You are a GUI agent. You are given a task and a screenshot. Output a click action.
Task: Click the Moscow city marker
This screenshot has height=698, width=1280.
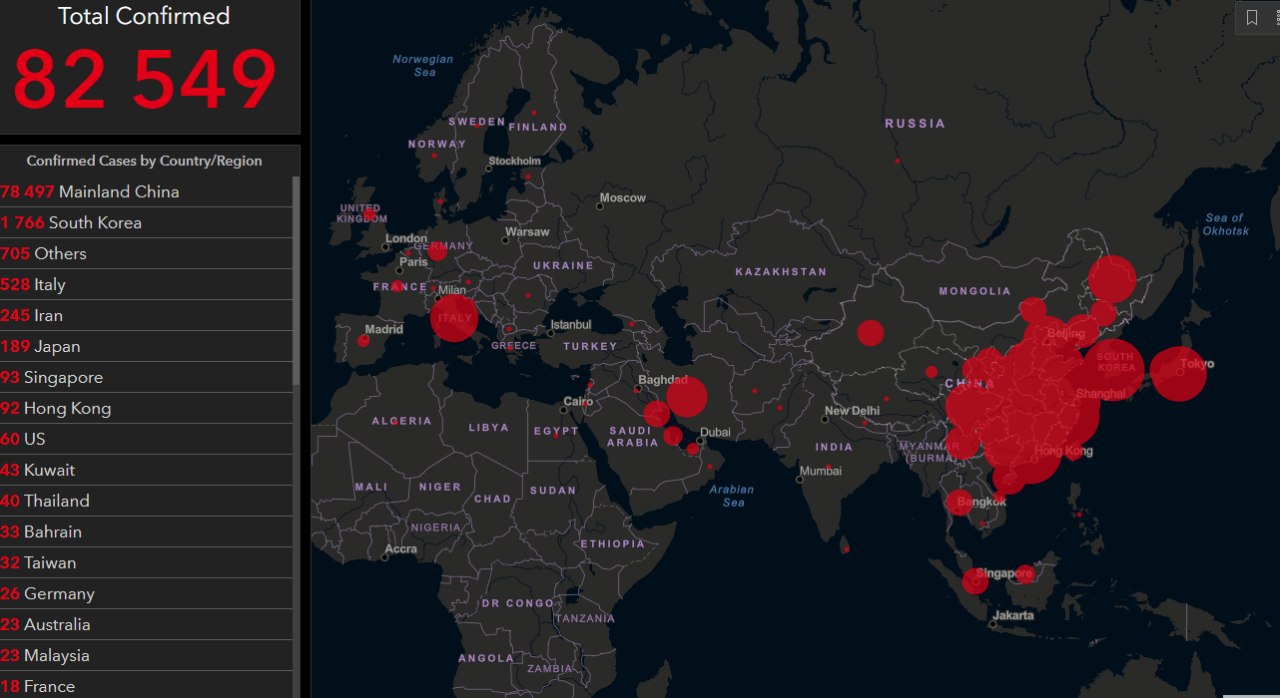click(x=600, y=206)
